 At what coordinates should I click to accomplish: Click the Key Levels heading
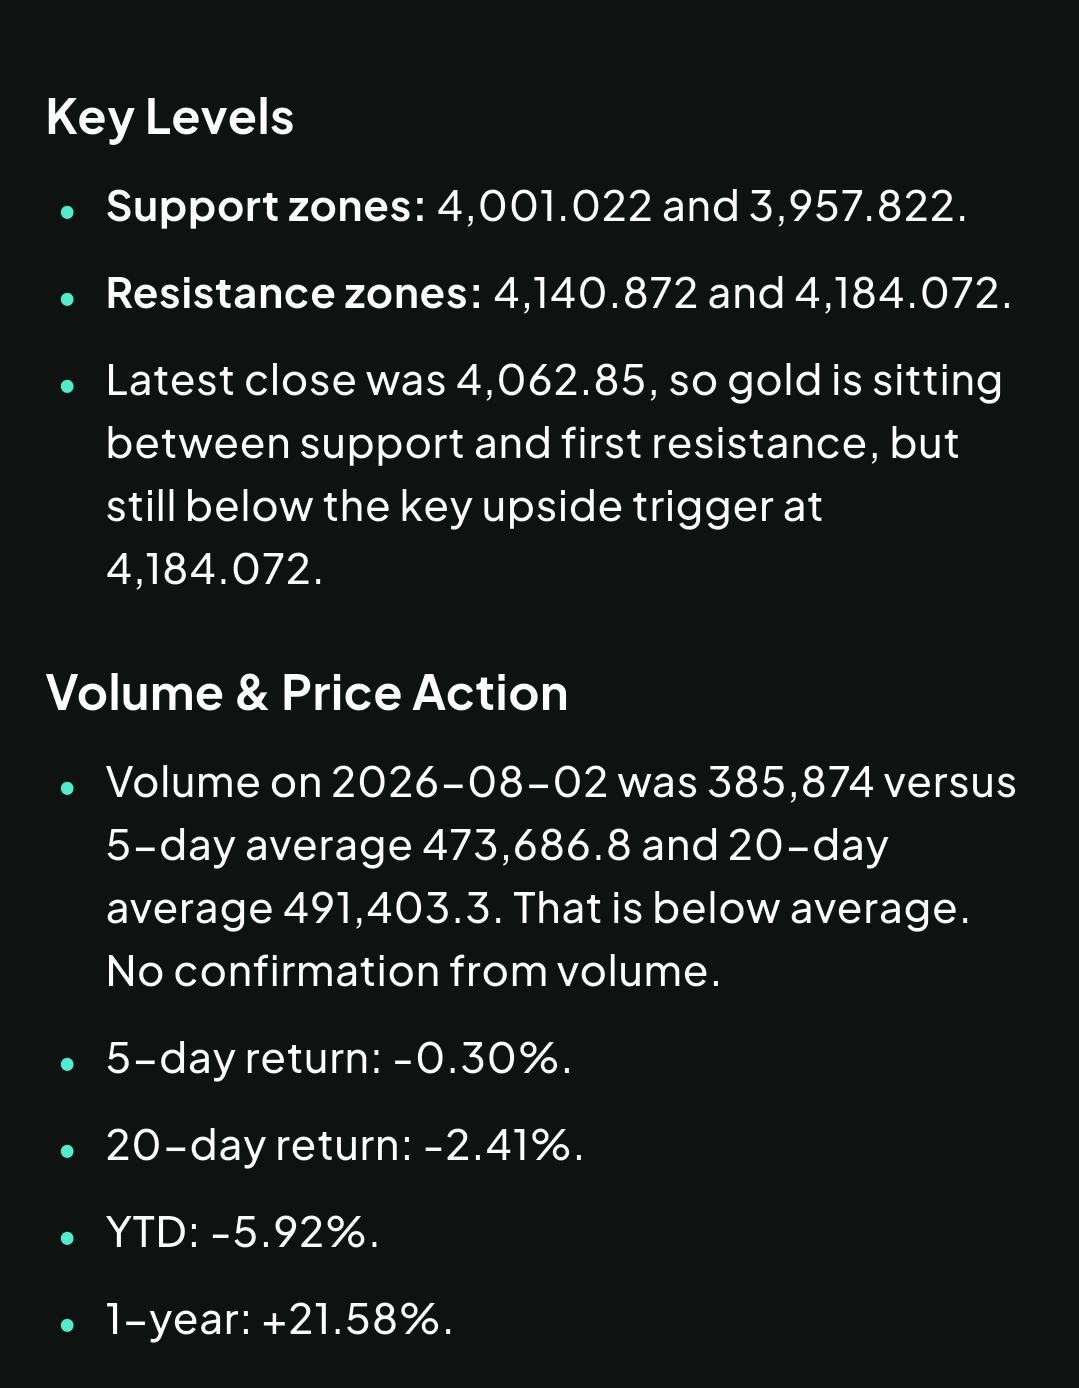point(170,118)
